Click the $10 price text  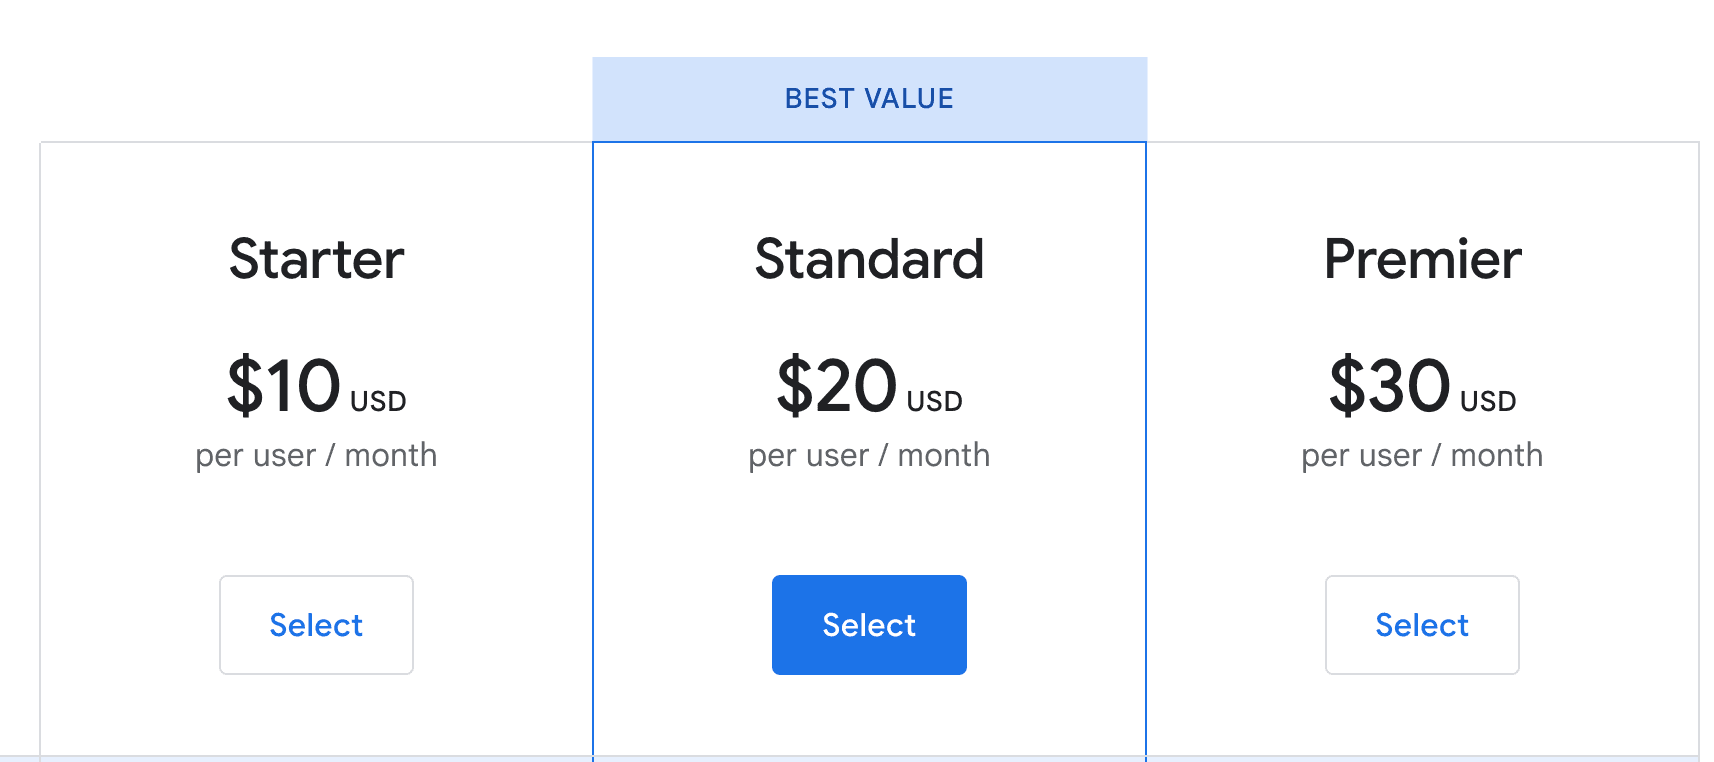[x=285, y=386]
